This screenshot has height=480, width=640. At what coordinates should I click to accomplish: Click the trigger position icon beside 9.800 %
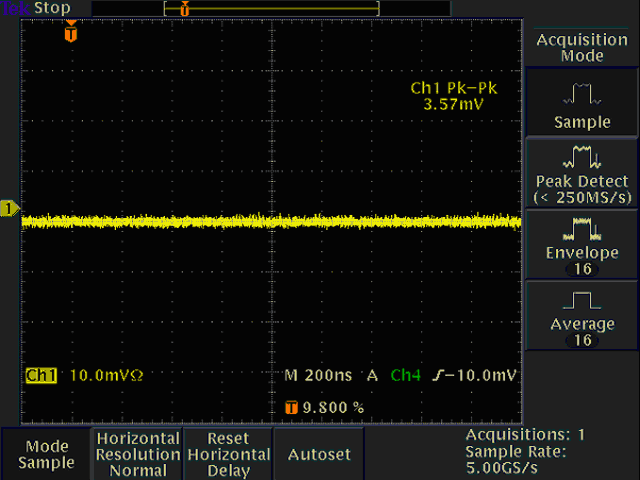coord(291,407)
